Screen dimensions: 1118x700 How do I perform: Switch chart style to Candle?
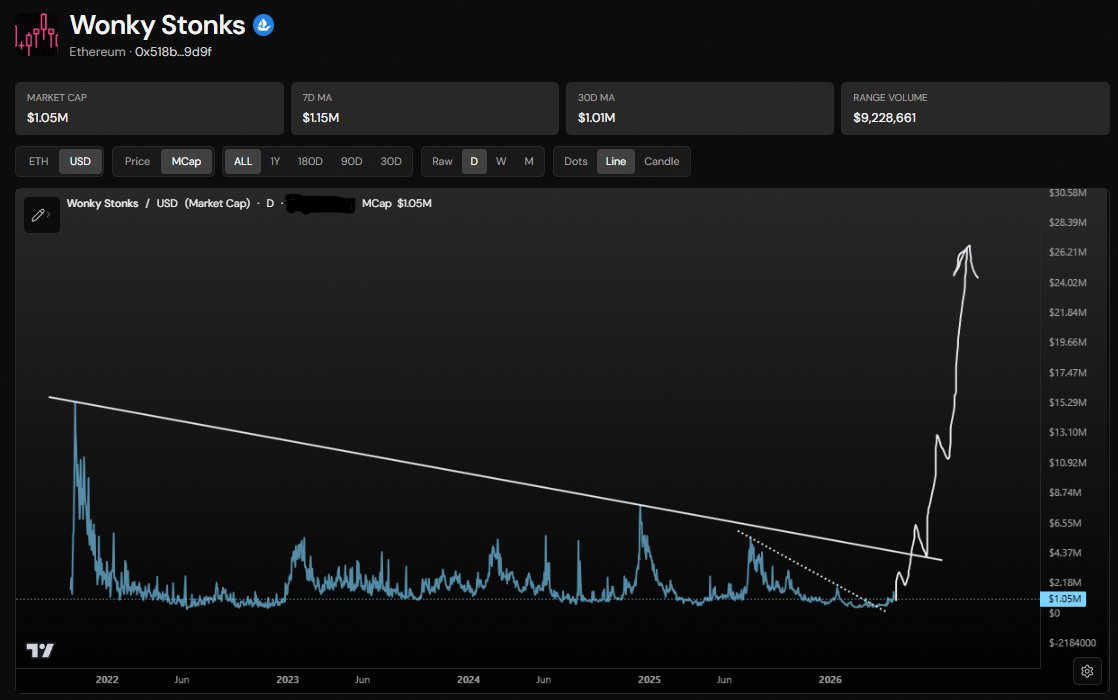click(662, 161)
